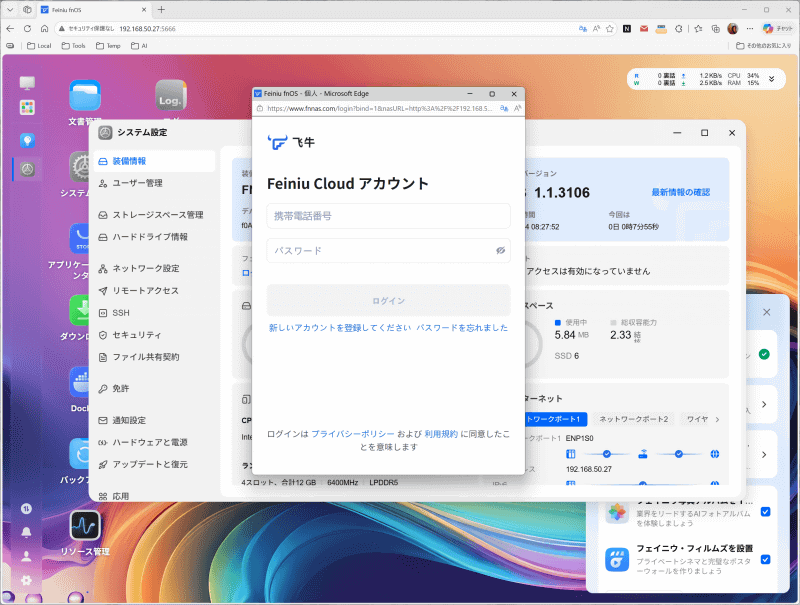Open the Notion extension icon in Edge toolbar
800x605 pixels.
(627, 29)
